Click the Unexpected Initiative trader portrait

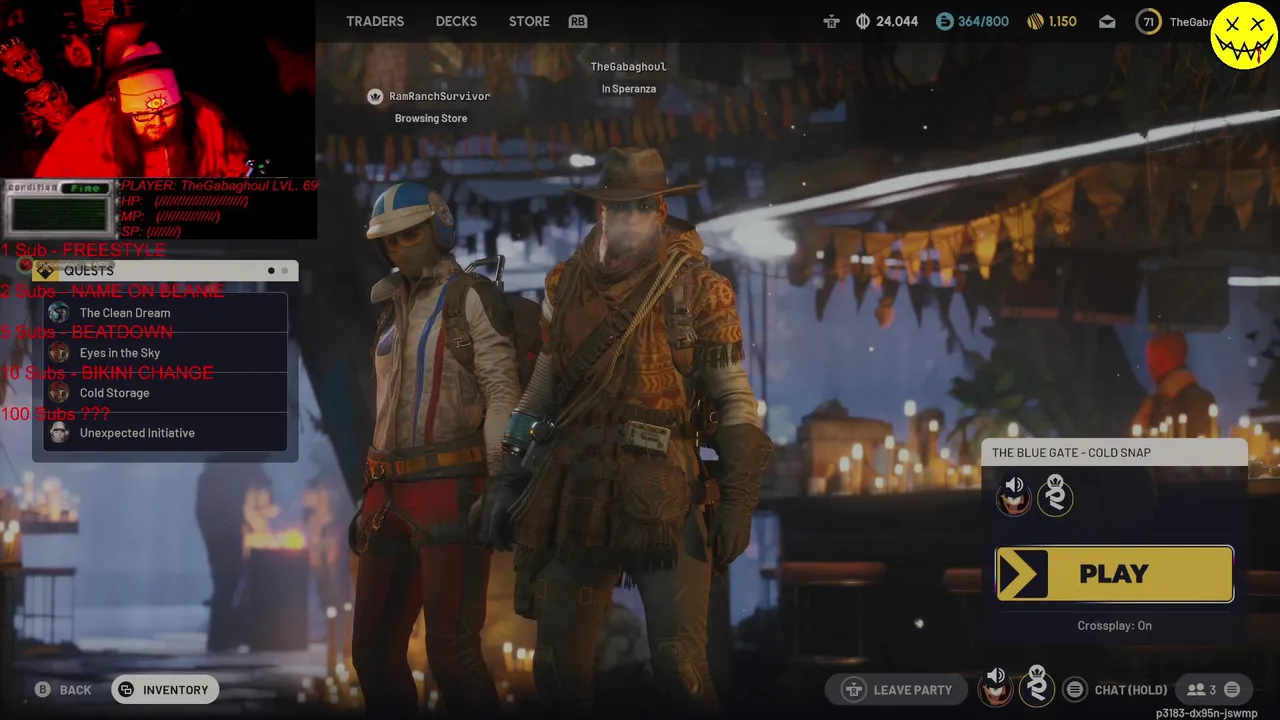[x=59, y=433]
